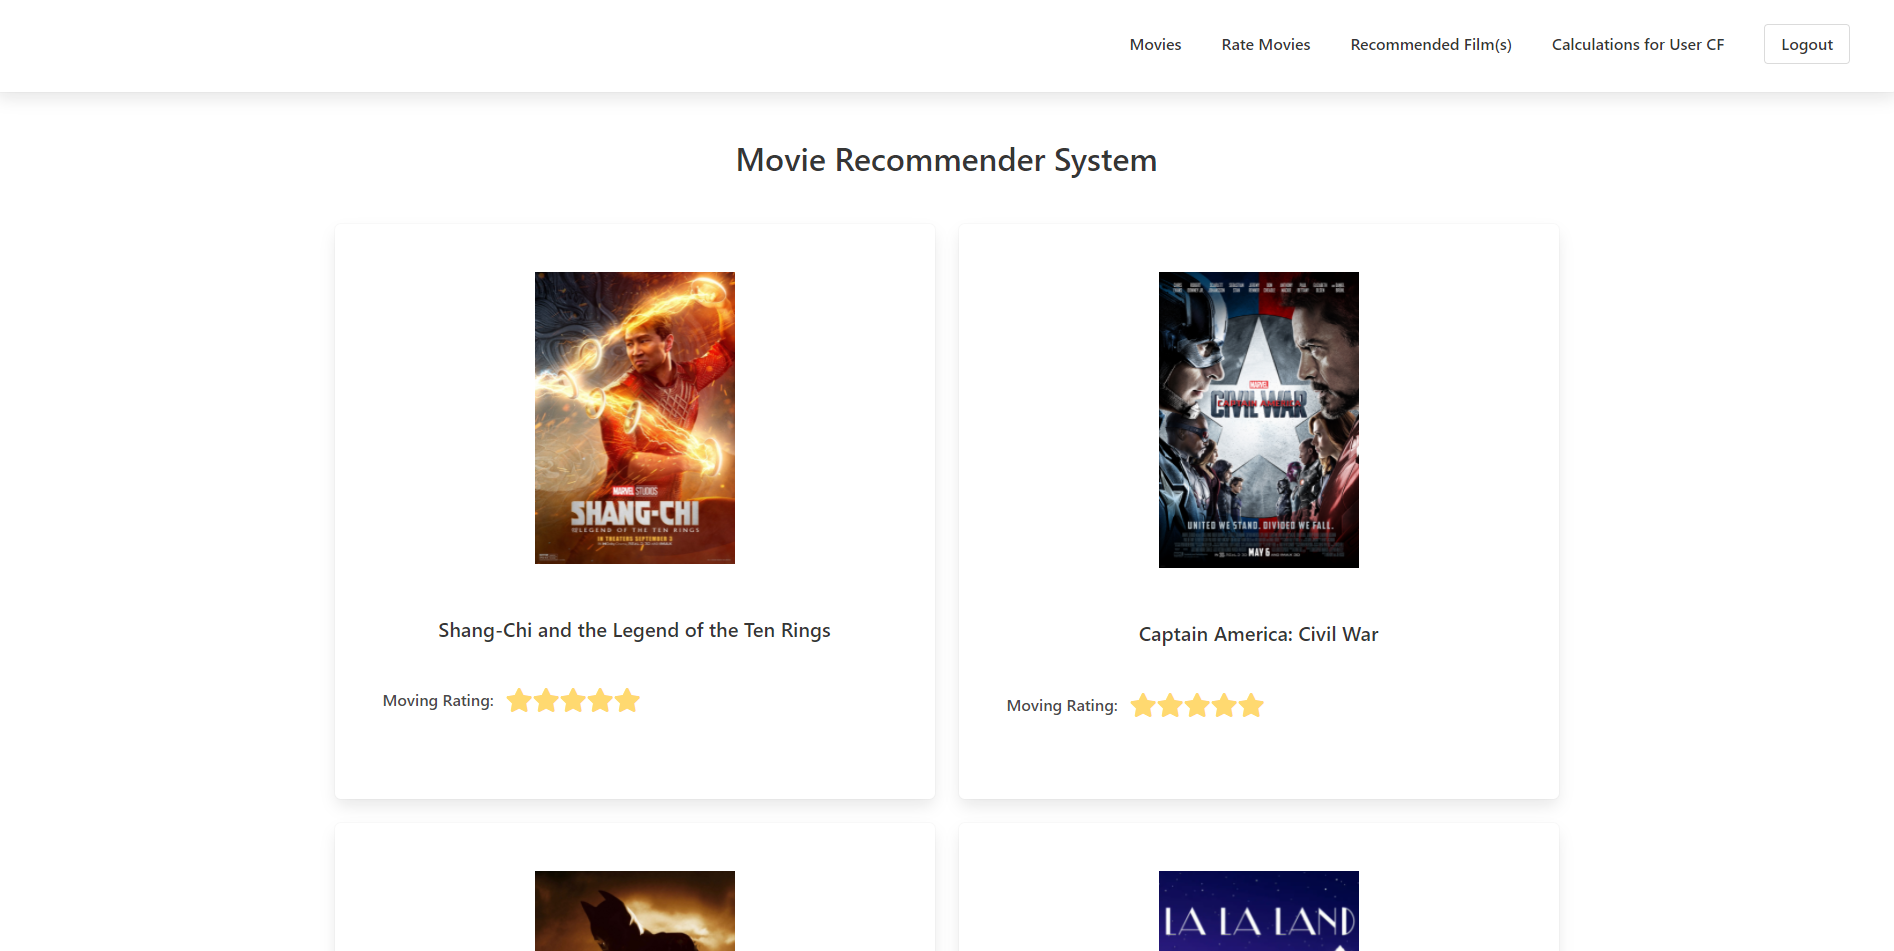Select fourth star of Shang-Chi rating
The height and width of the screenshot is (951, 1894).
pos(600,700)
